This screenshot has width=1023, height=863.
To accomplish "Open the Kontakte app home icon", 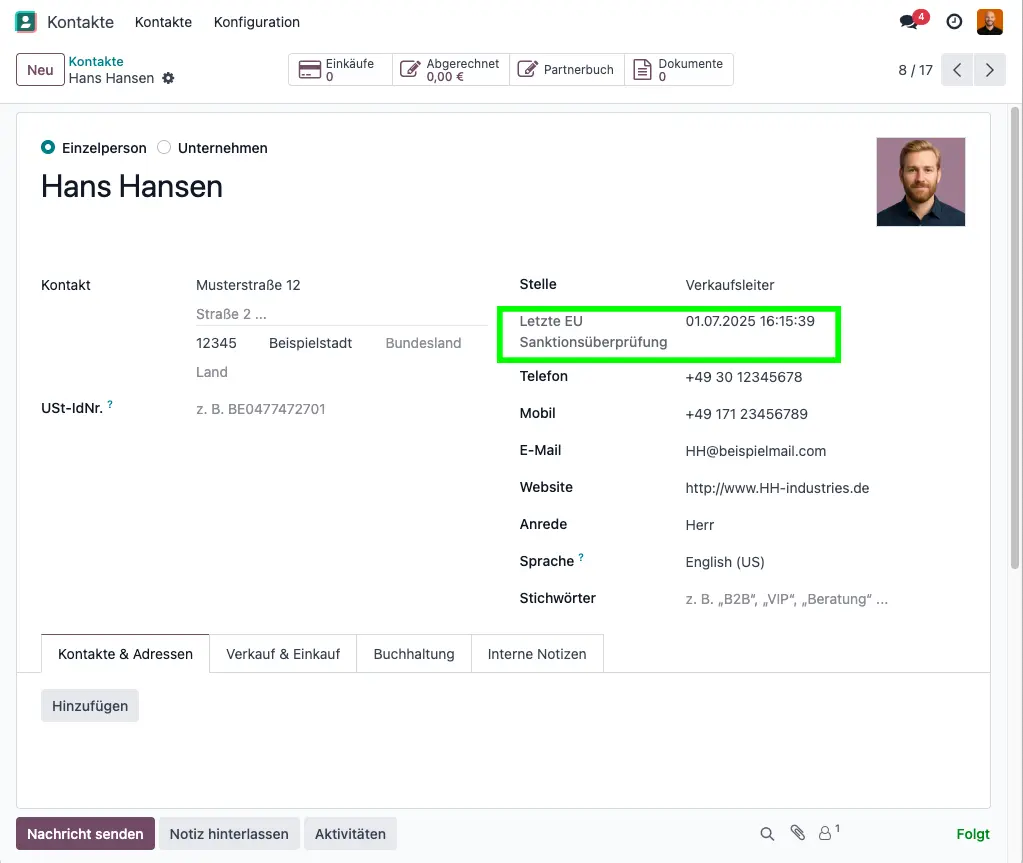I will (x=26, y=22).
